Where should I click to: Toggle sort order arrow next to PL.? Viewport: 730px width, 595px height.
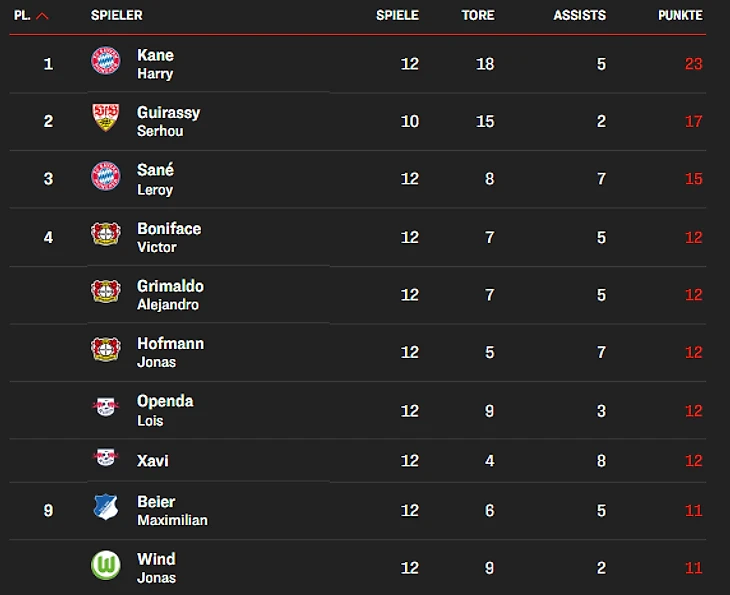42,16
